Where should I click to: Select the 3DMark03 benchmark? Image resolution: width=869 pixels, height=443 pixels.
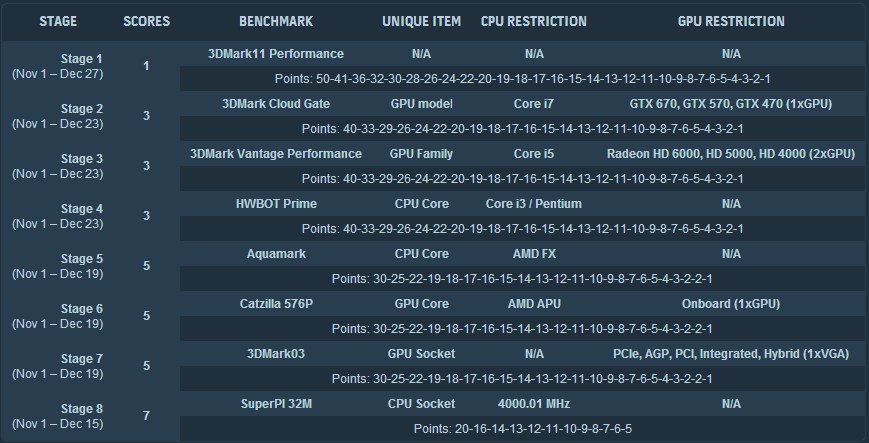275,354
